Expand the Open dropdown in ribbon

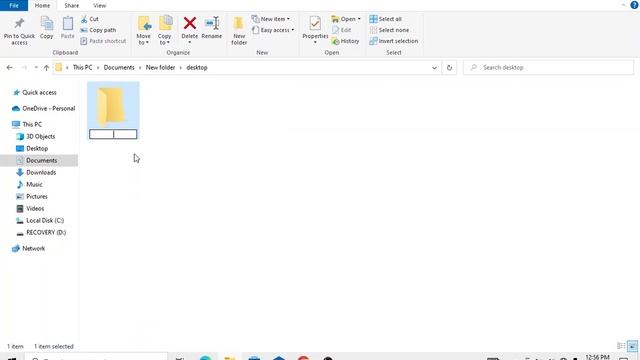pos(346,19)
